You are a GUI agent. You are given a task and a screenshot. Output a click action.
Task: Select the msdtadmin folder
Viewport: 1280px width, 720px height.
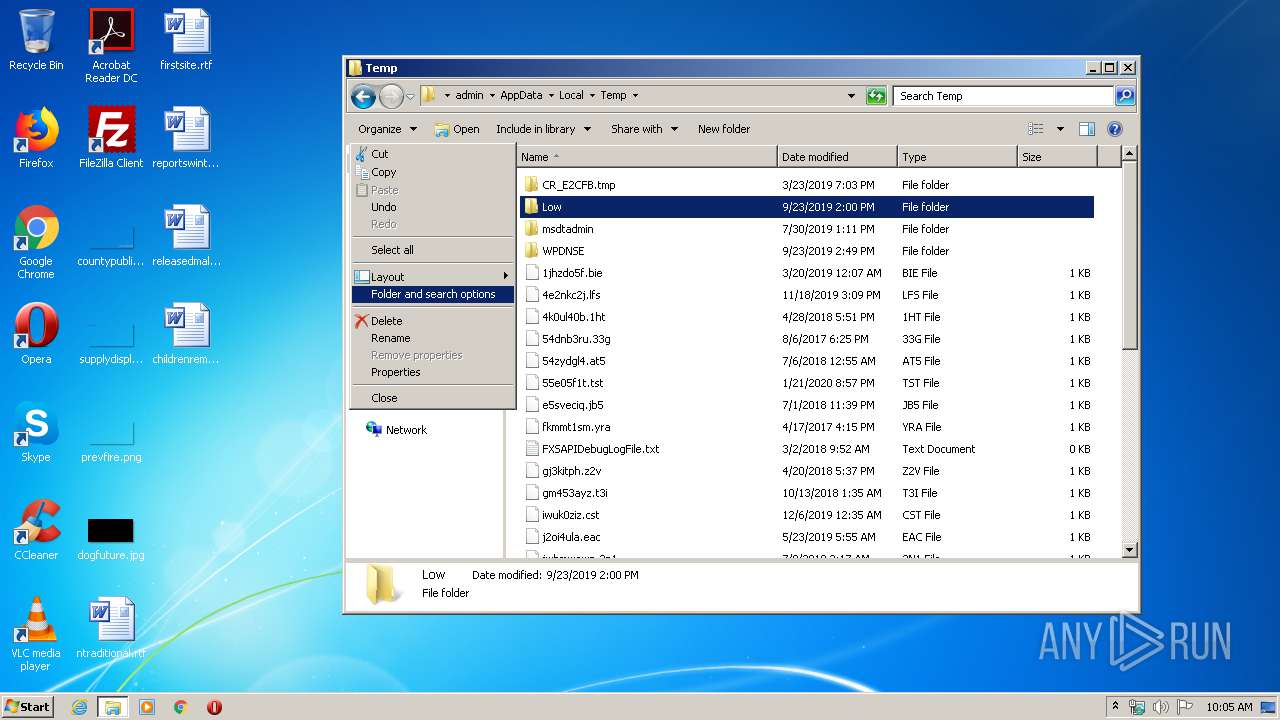[806, 229]
